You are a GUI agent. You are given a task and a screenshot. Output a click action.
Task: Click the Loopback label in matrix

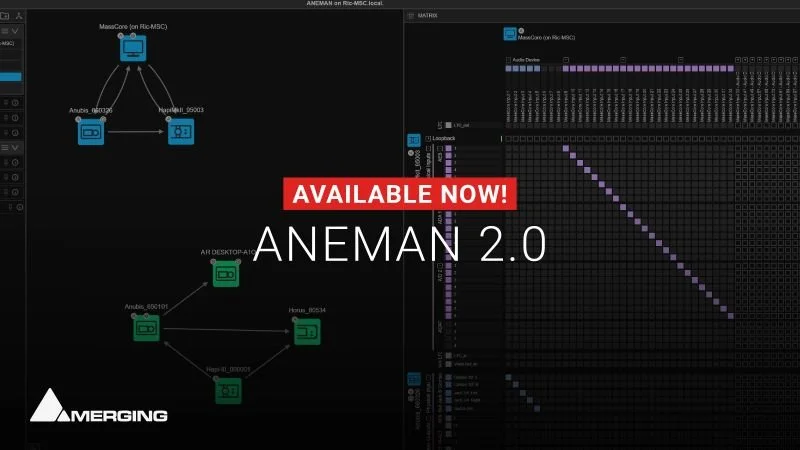[444, 138]
